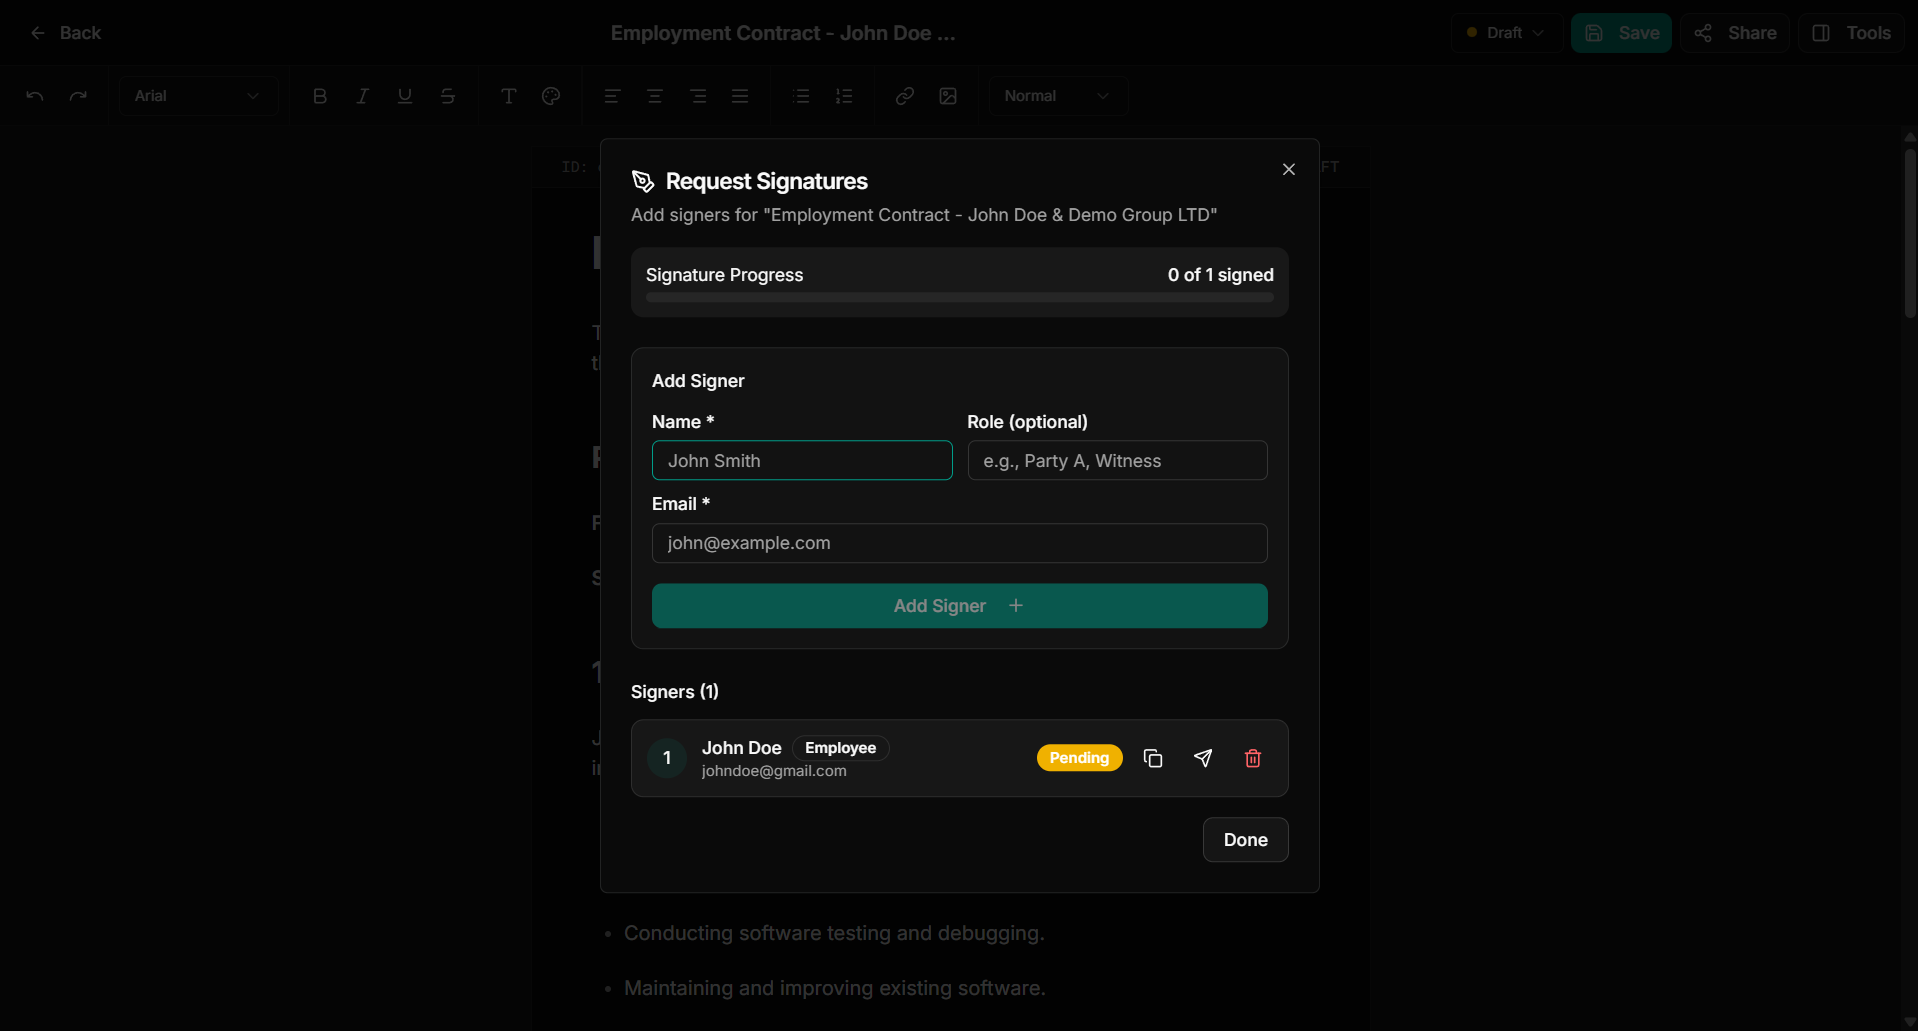Insert a numbered list
The image size is (1918, 1031).
(844, 96)
